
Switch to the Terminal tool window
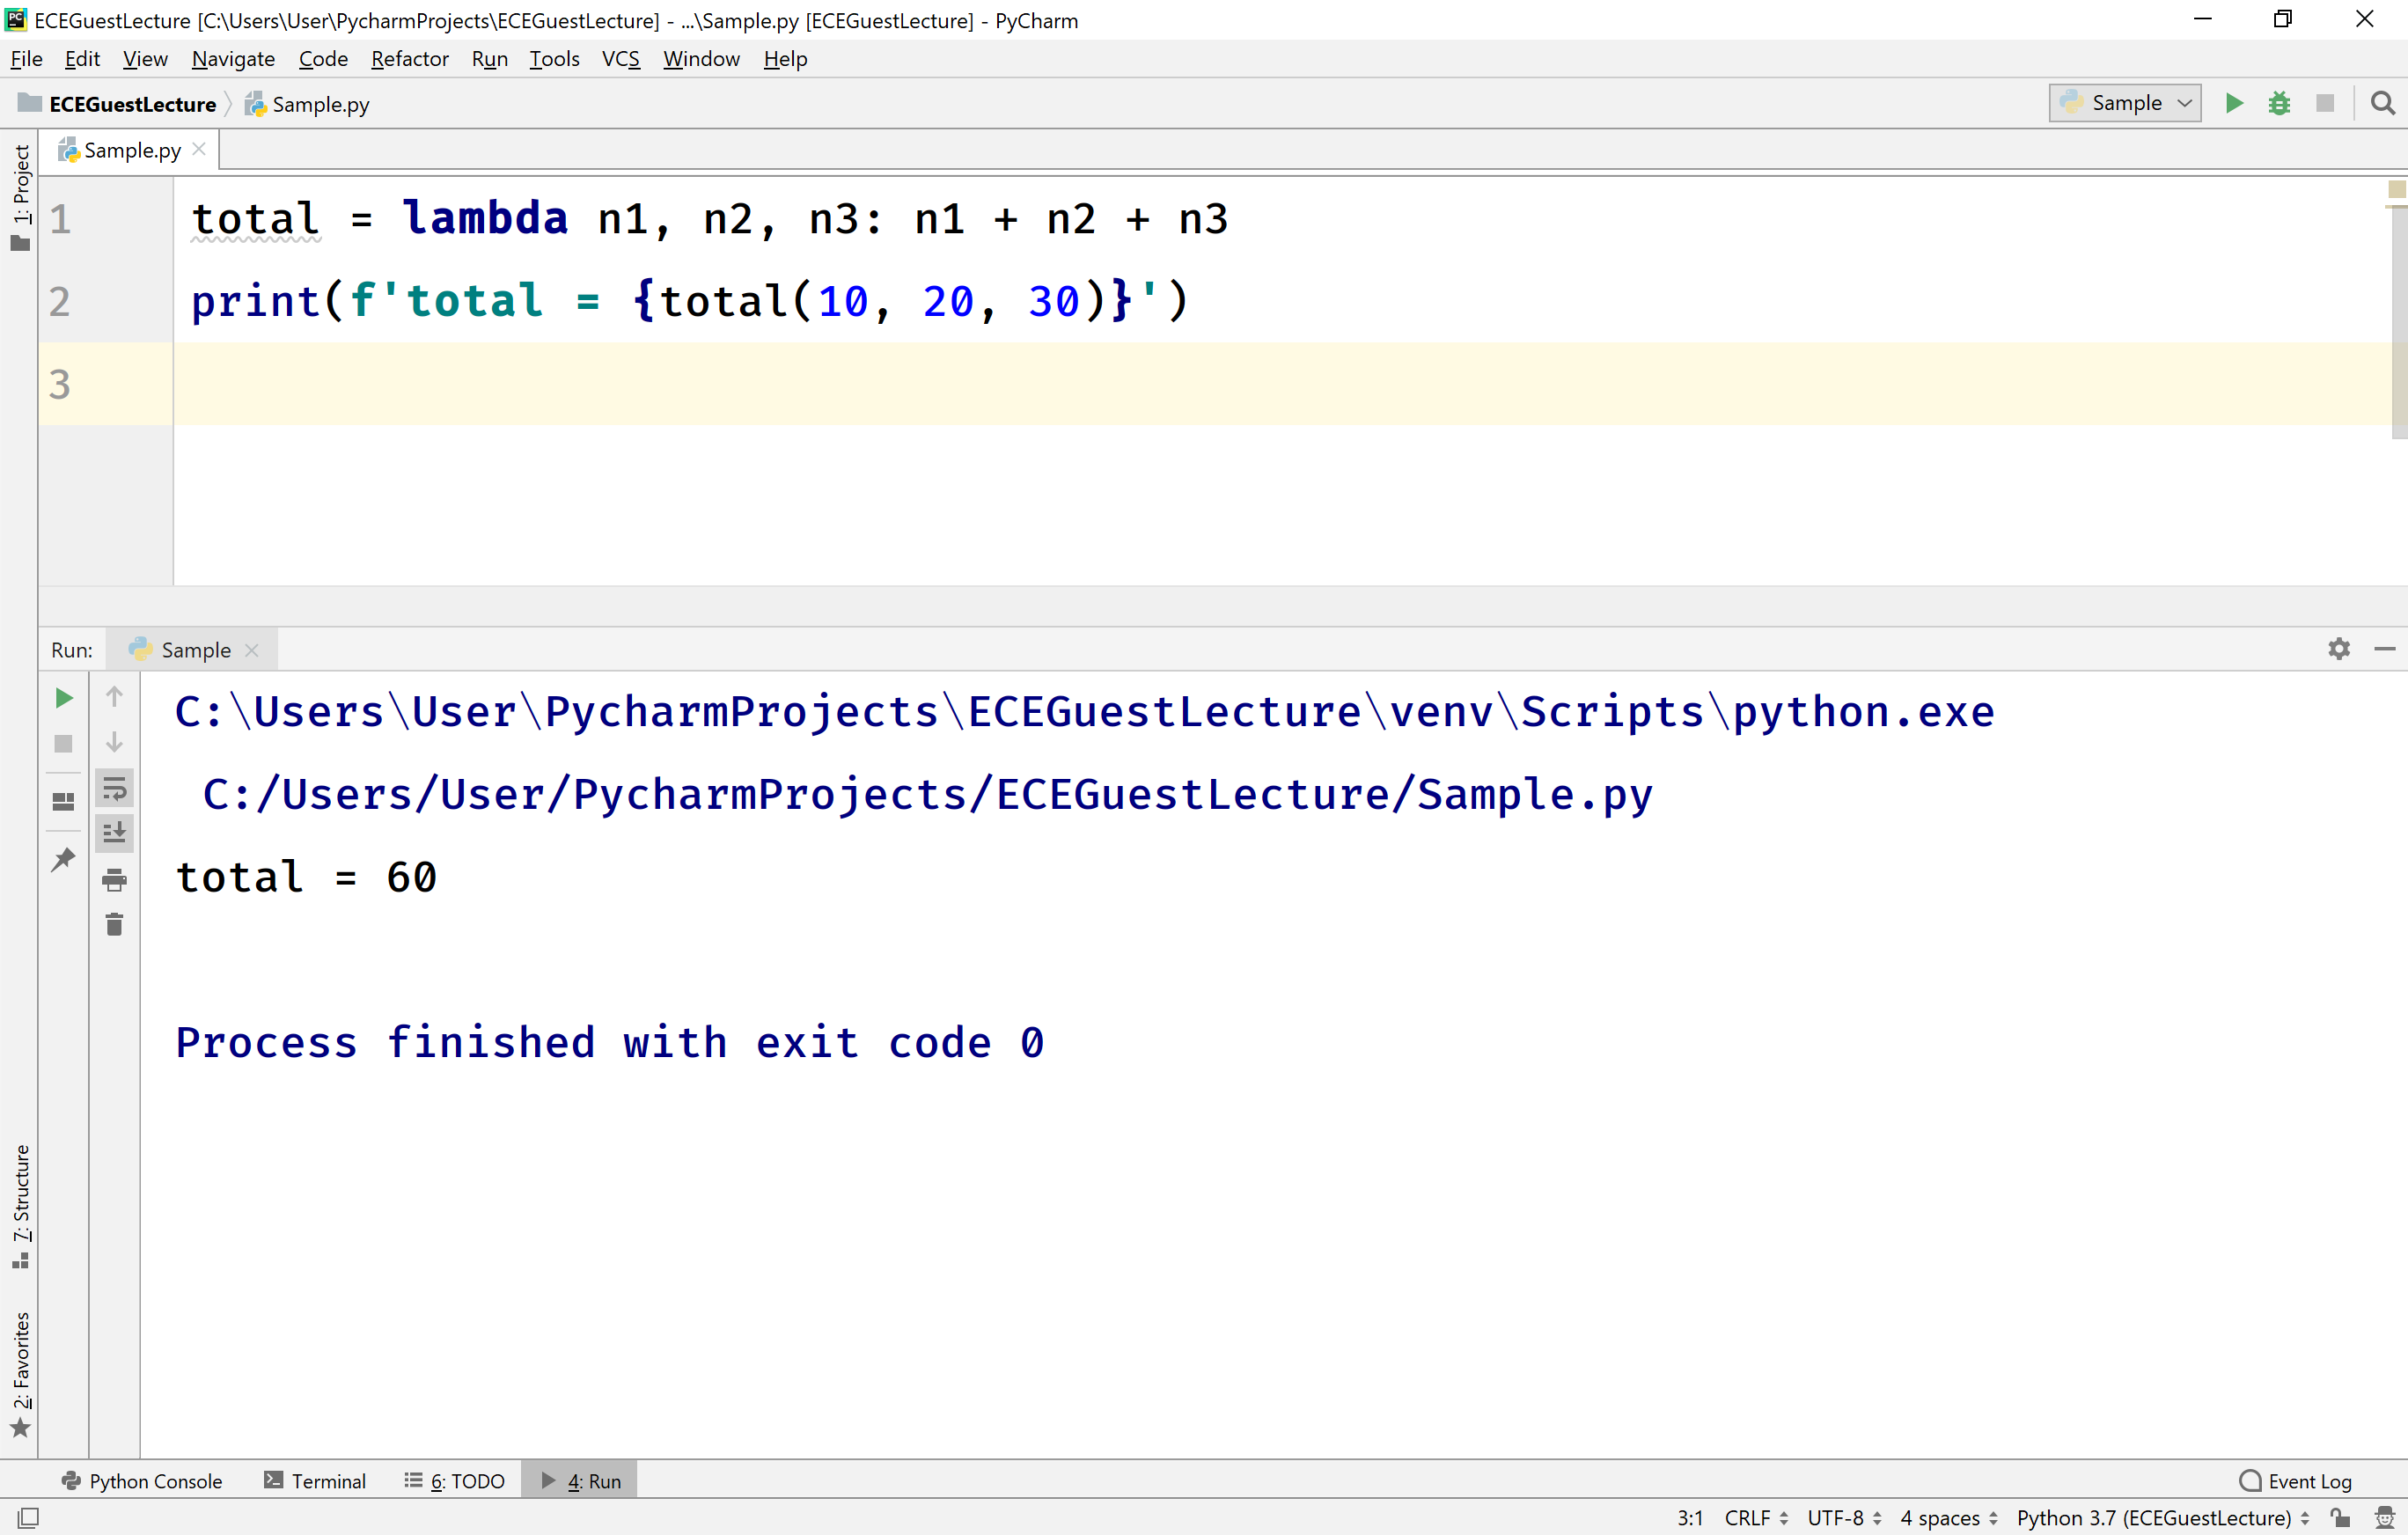pos(327,1480)
